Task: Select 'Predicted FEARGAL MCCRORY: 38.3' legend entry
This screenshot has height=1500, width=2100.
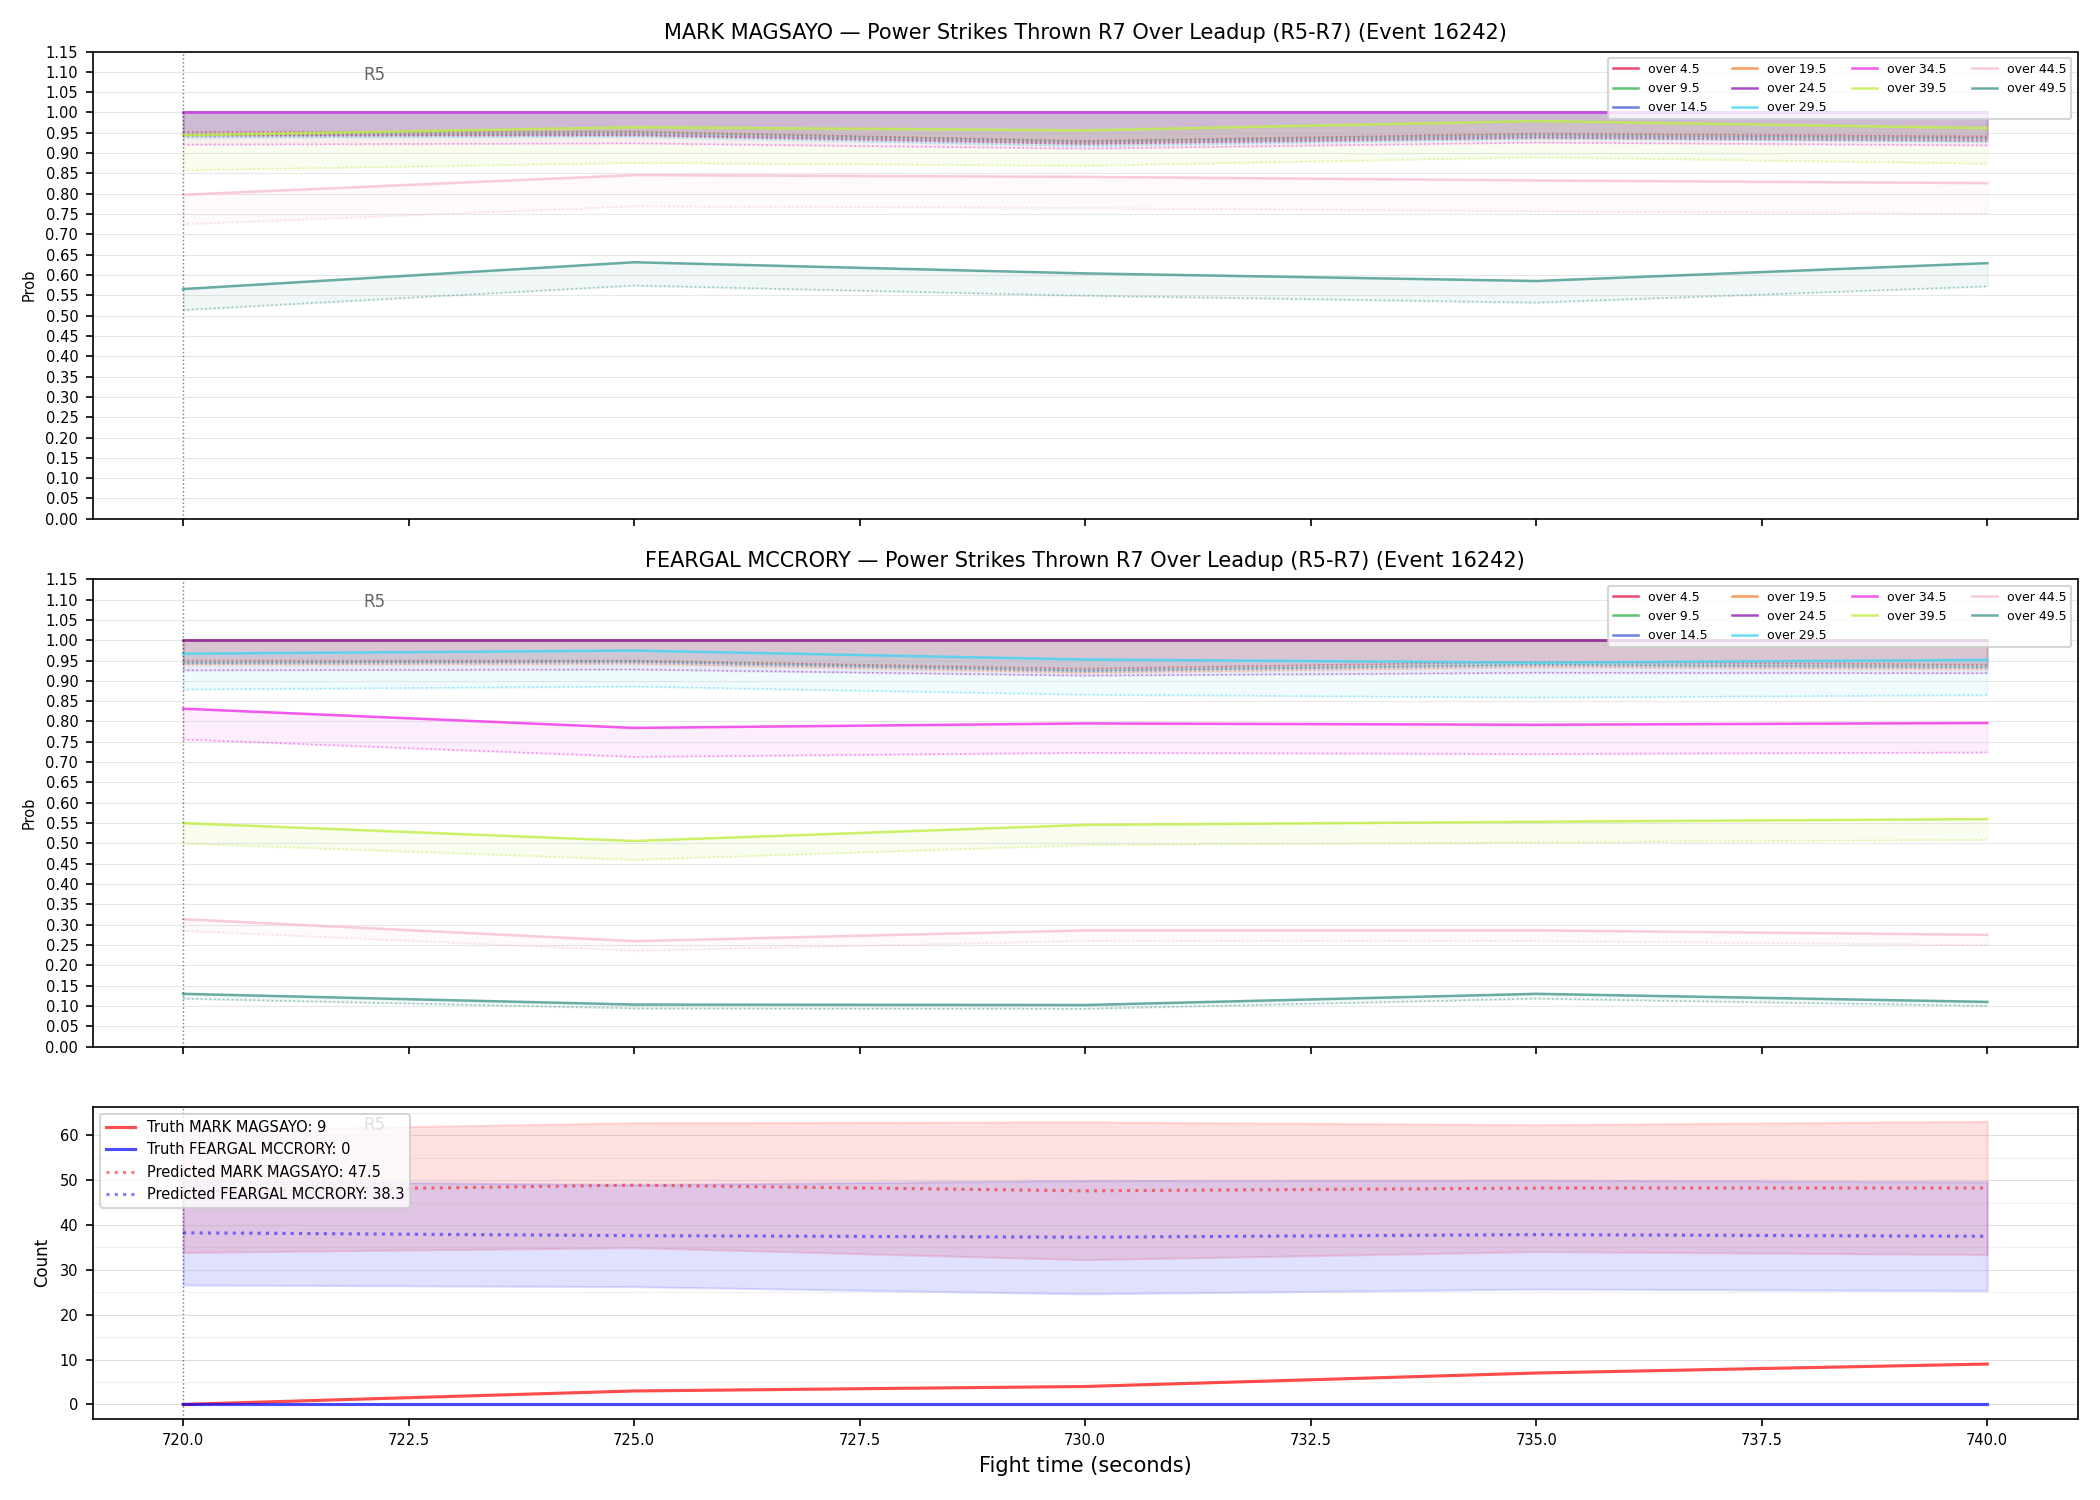Action: [254, 1194]
